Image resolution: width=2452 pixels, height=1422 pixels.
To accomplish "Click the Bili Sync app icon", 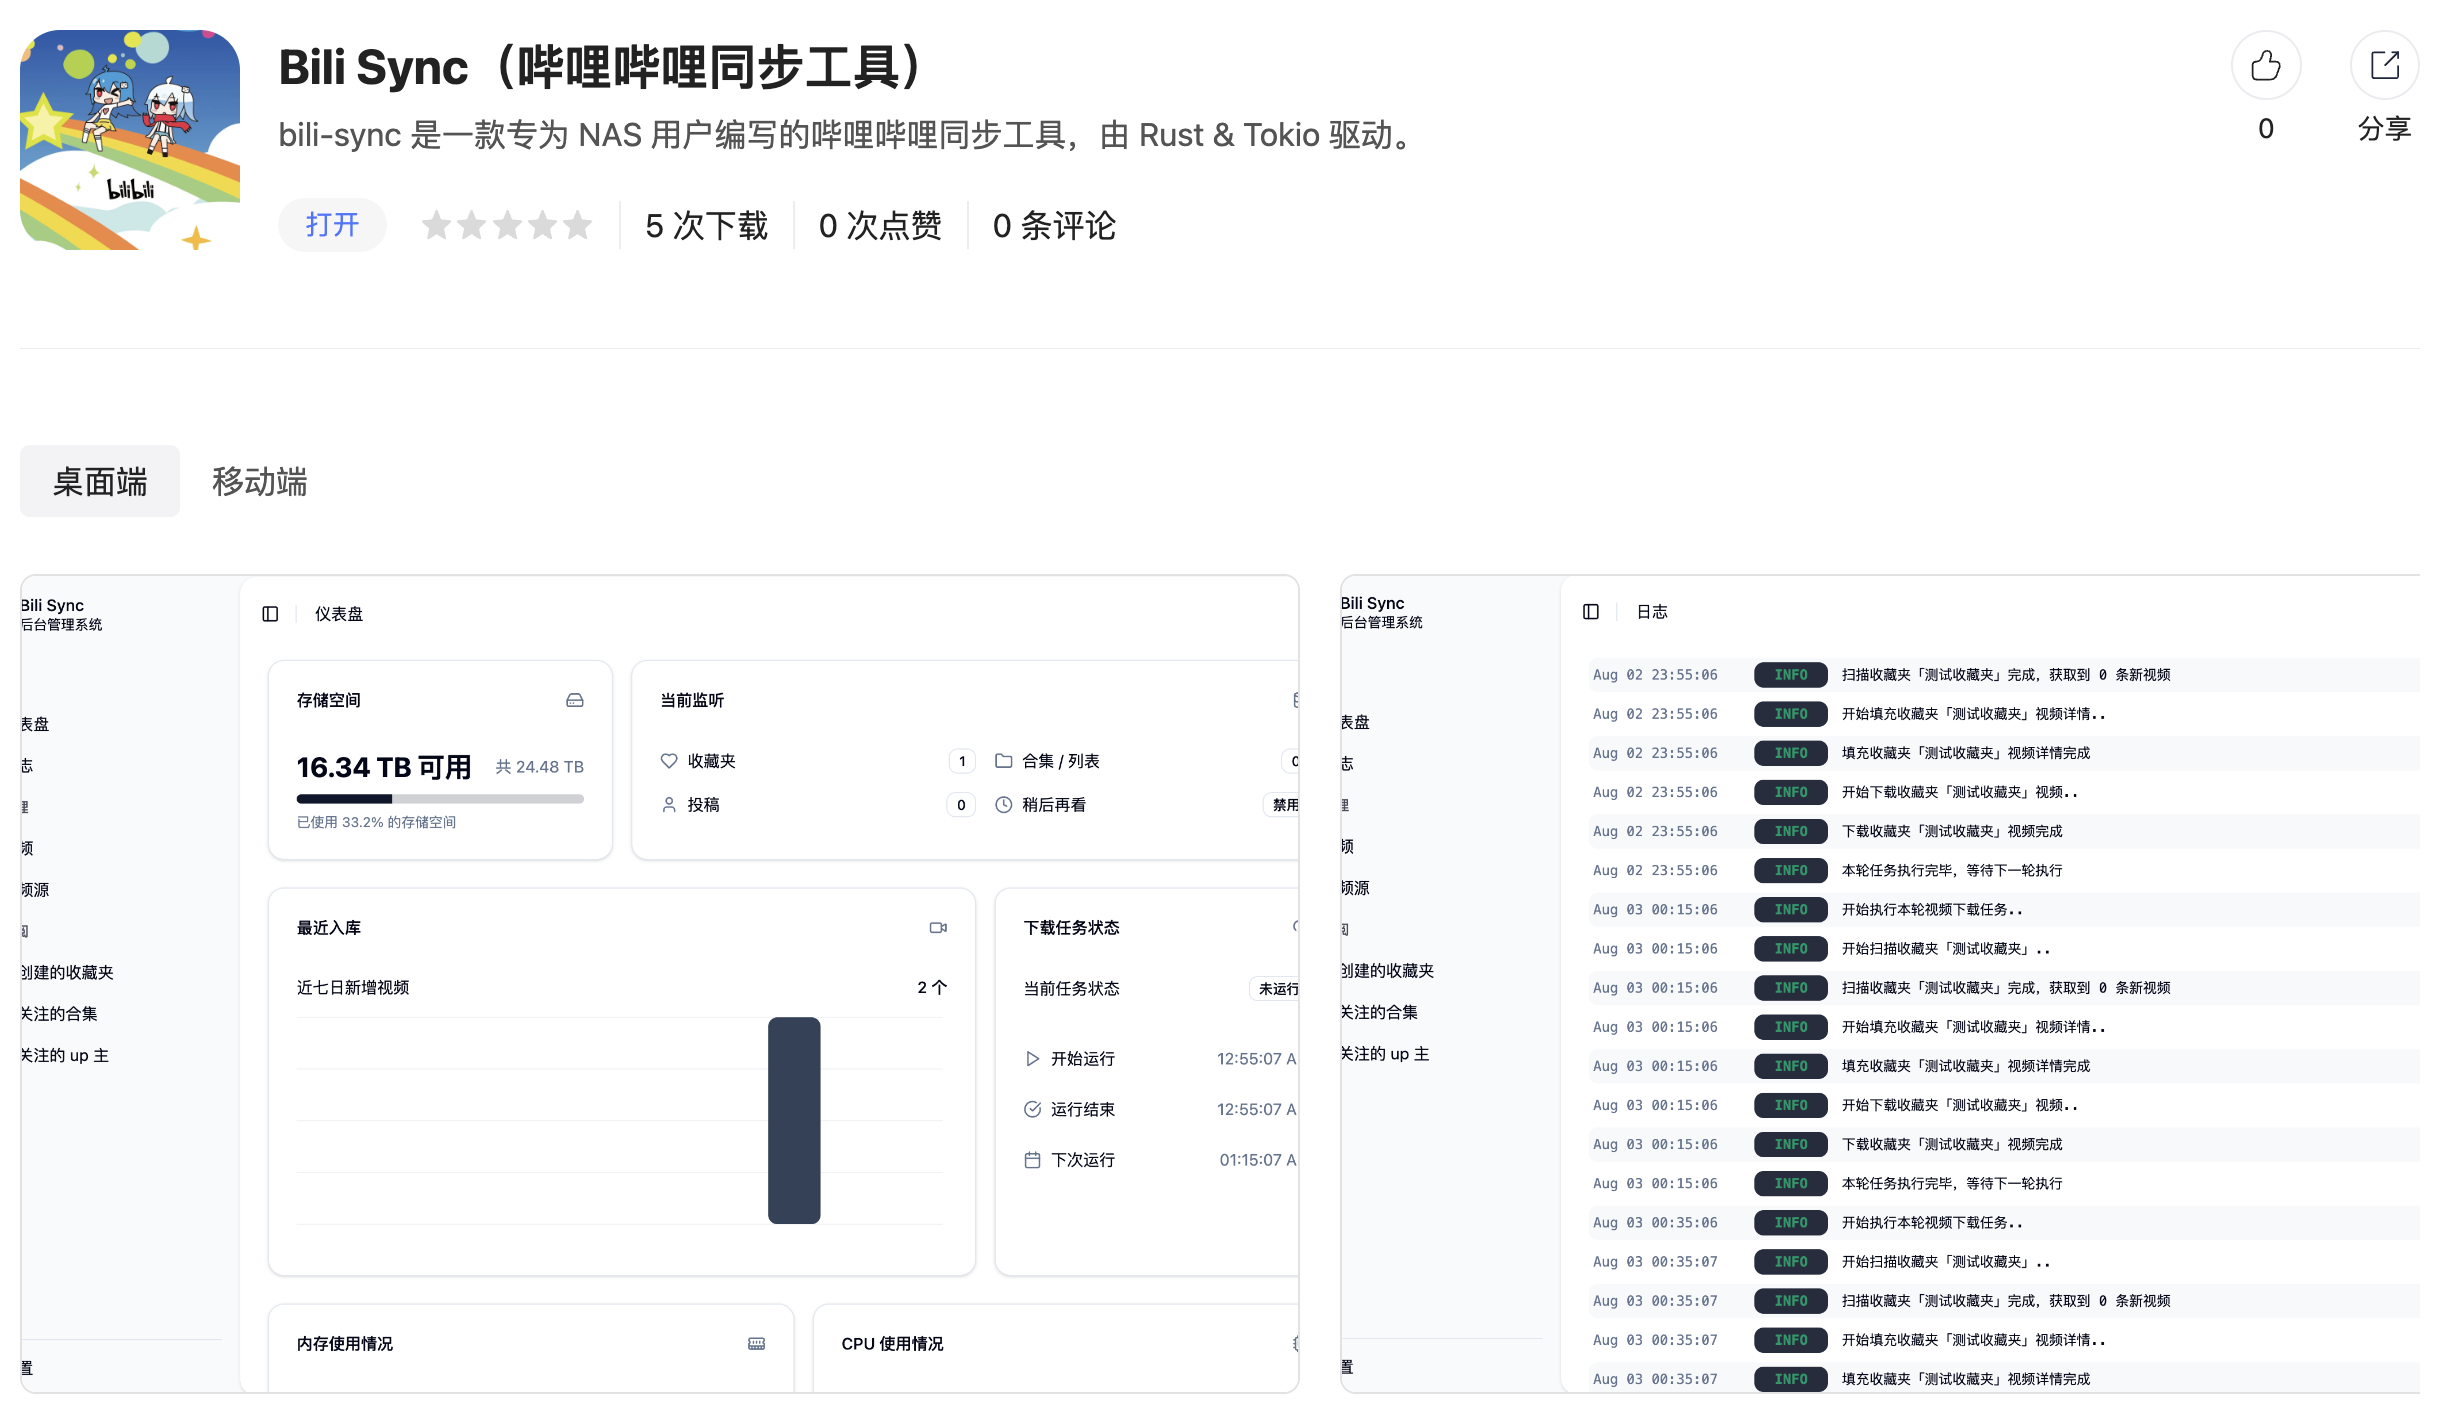I will (130, 140).
